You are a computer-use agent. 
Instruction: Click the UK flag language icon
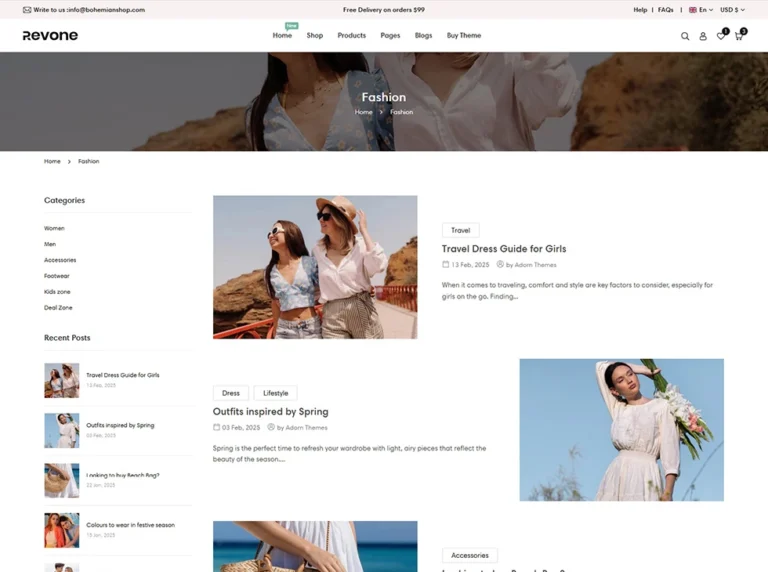tap(693, 10)
